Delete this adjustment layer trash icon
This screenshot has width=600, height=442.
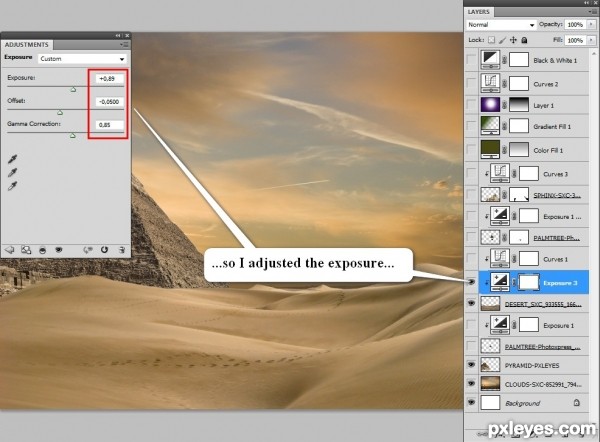point(122,250)
